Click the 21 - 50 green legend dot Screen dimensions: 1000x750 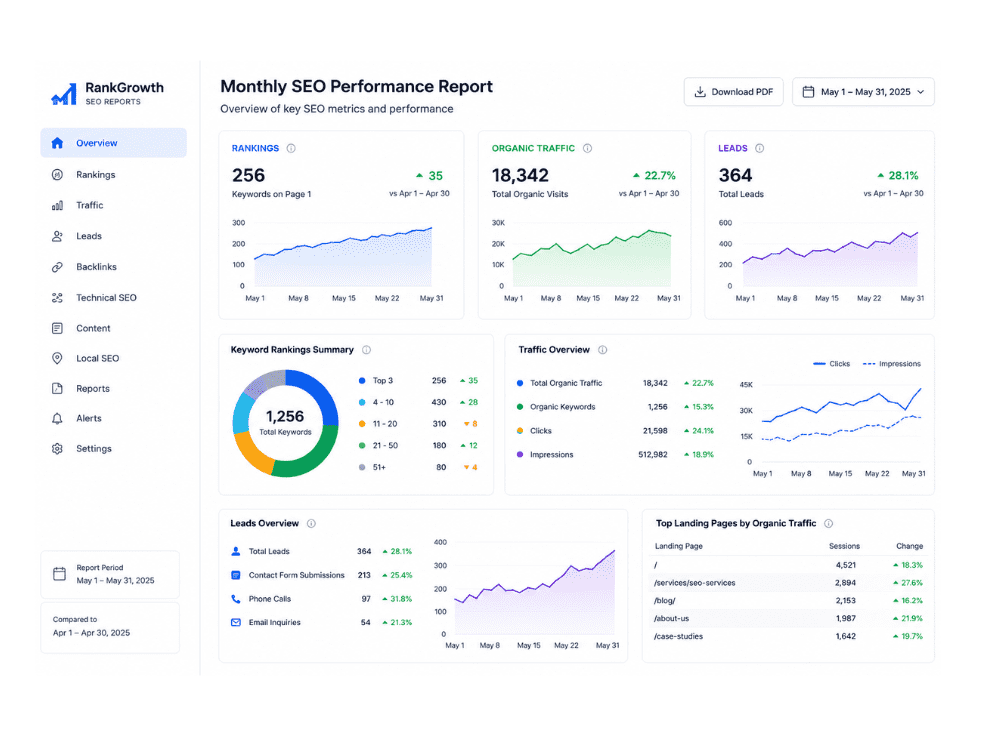pos(362,446)
